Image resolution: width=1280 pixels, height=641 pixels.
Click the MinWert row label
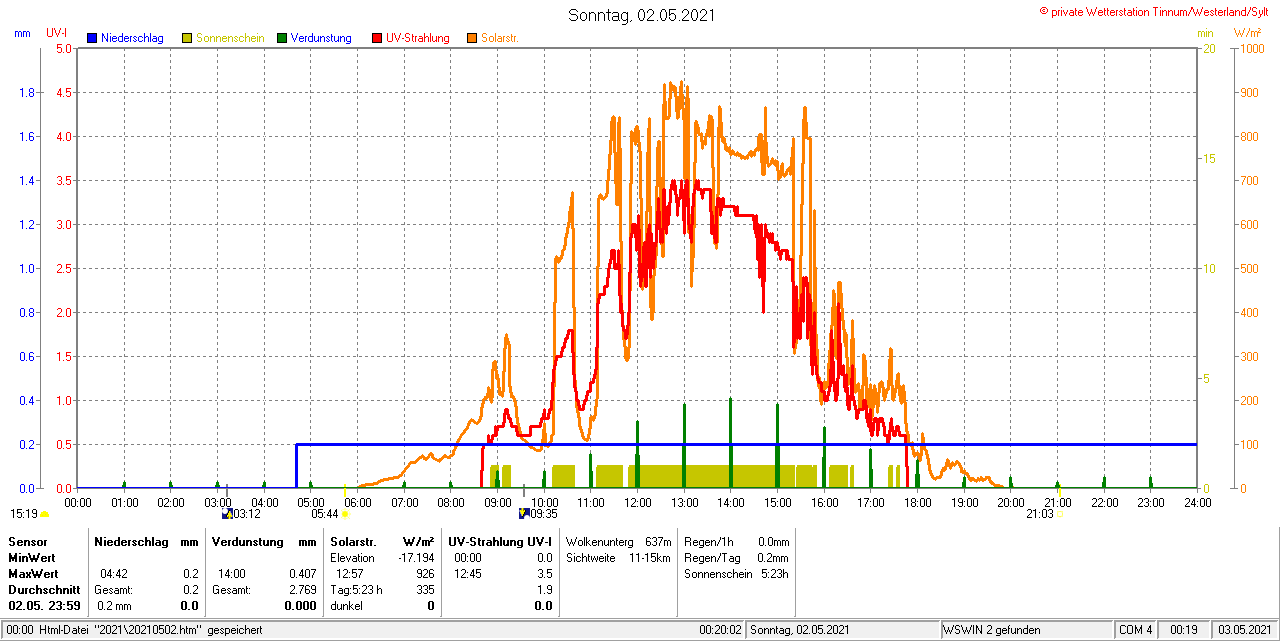[x=33, y=557]
